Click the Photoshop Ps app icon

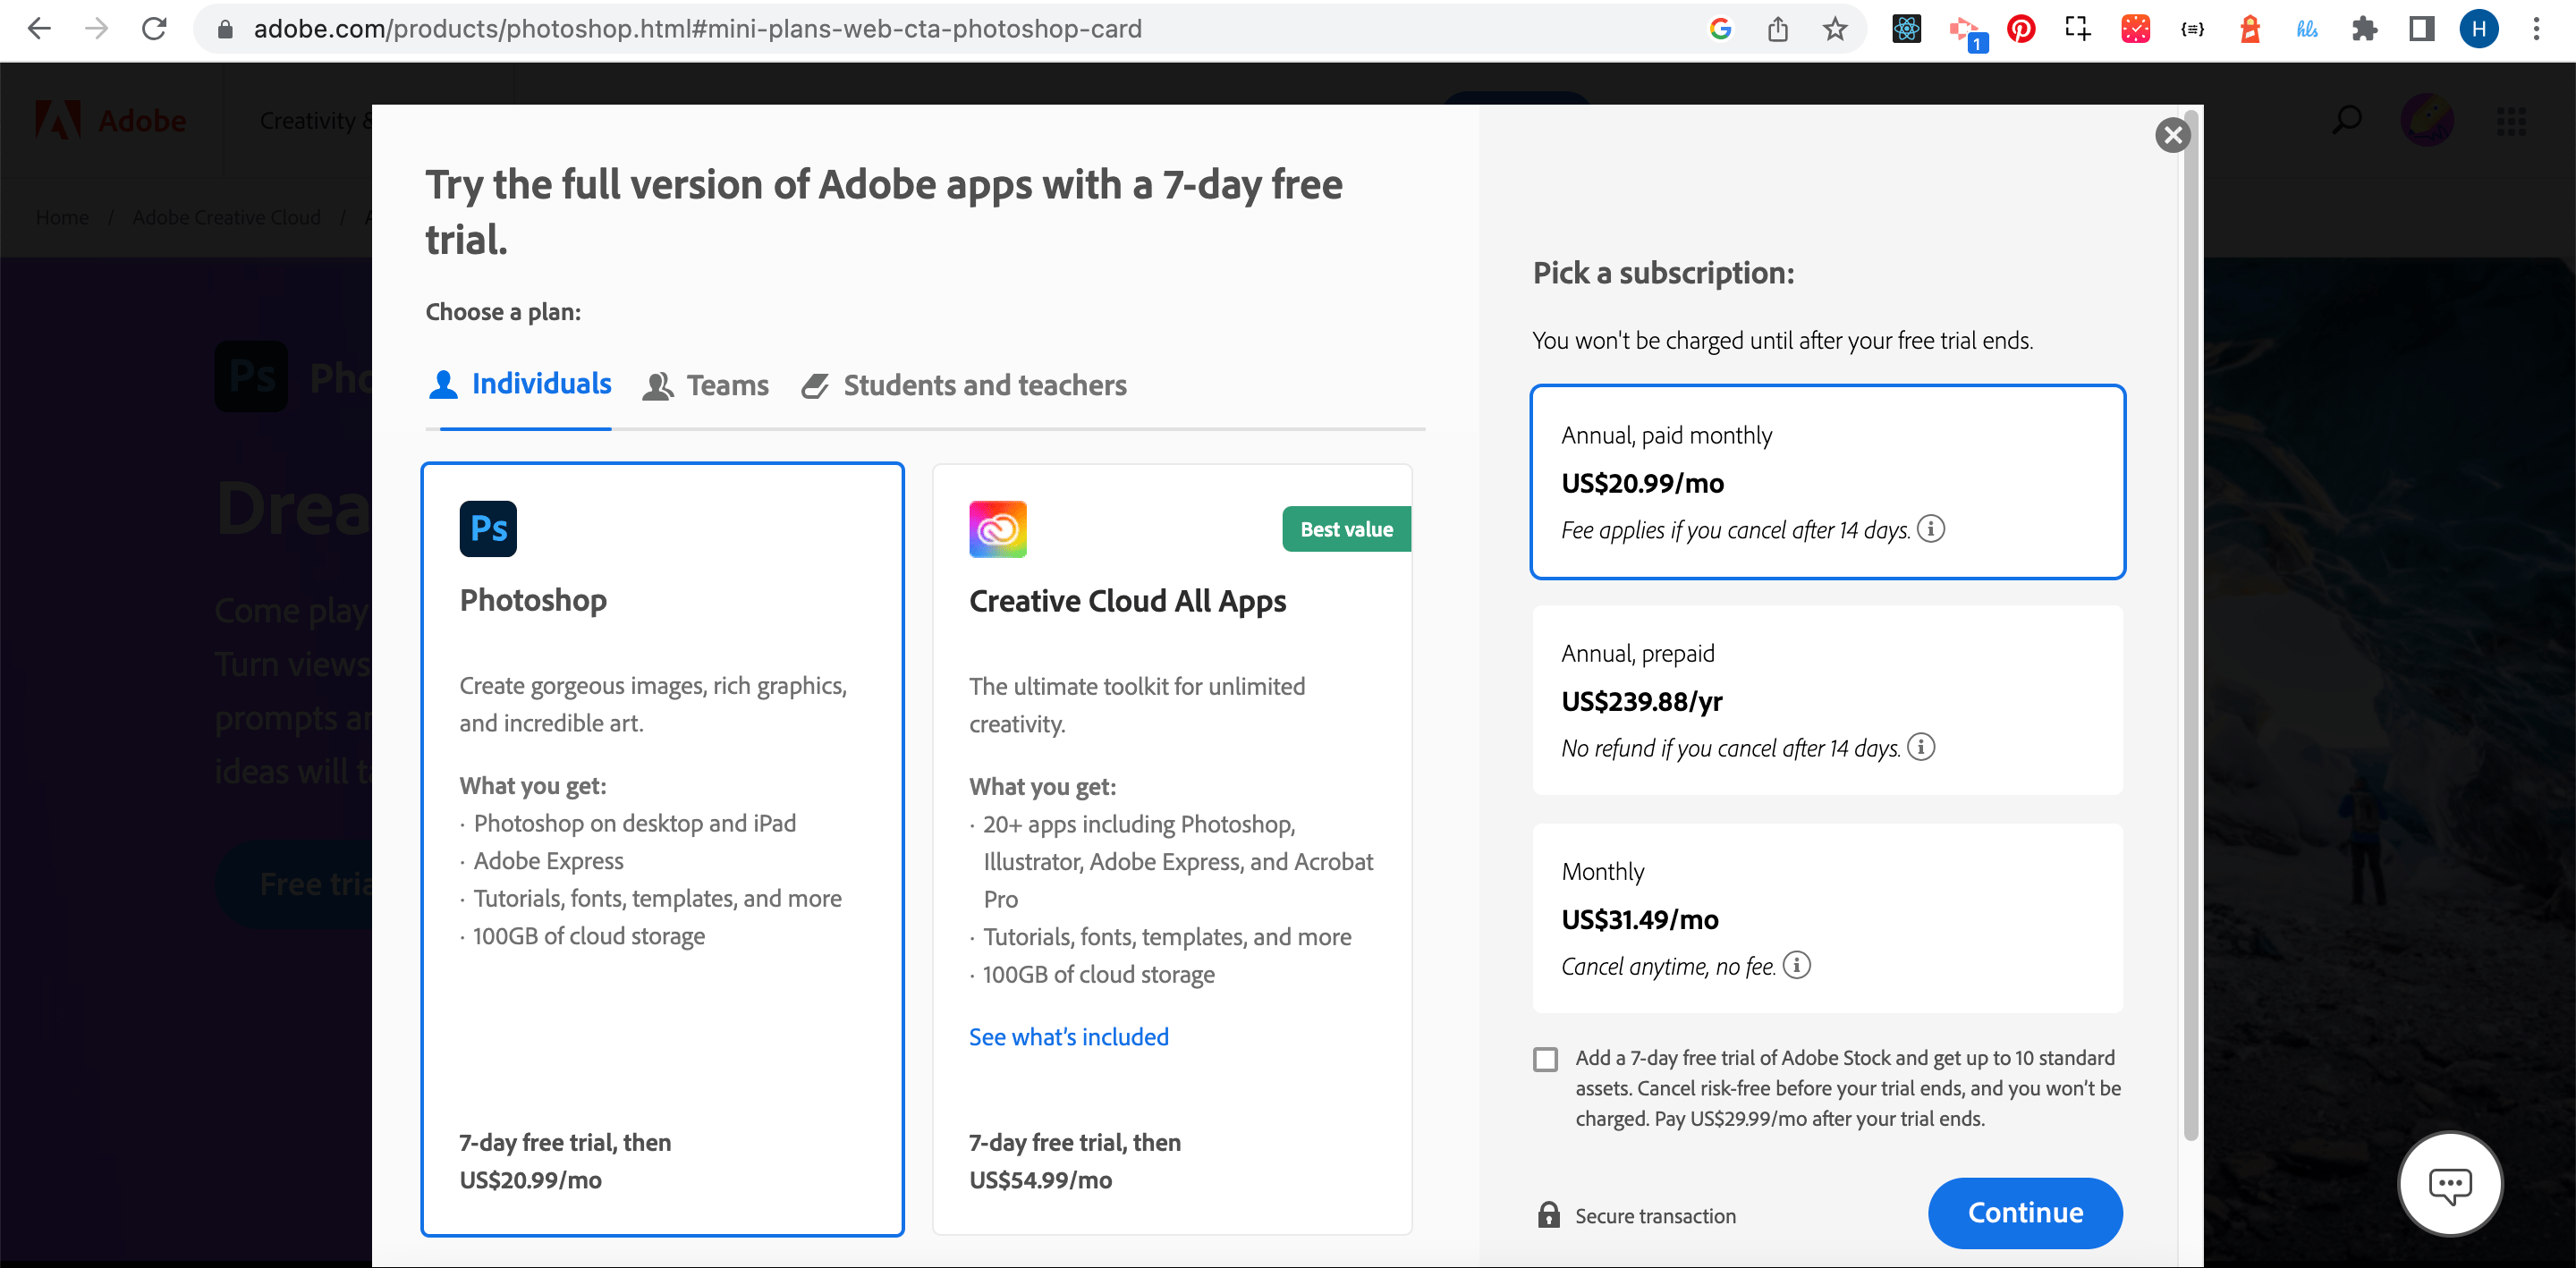click(488, 528)
